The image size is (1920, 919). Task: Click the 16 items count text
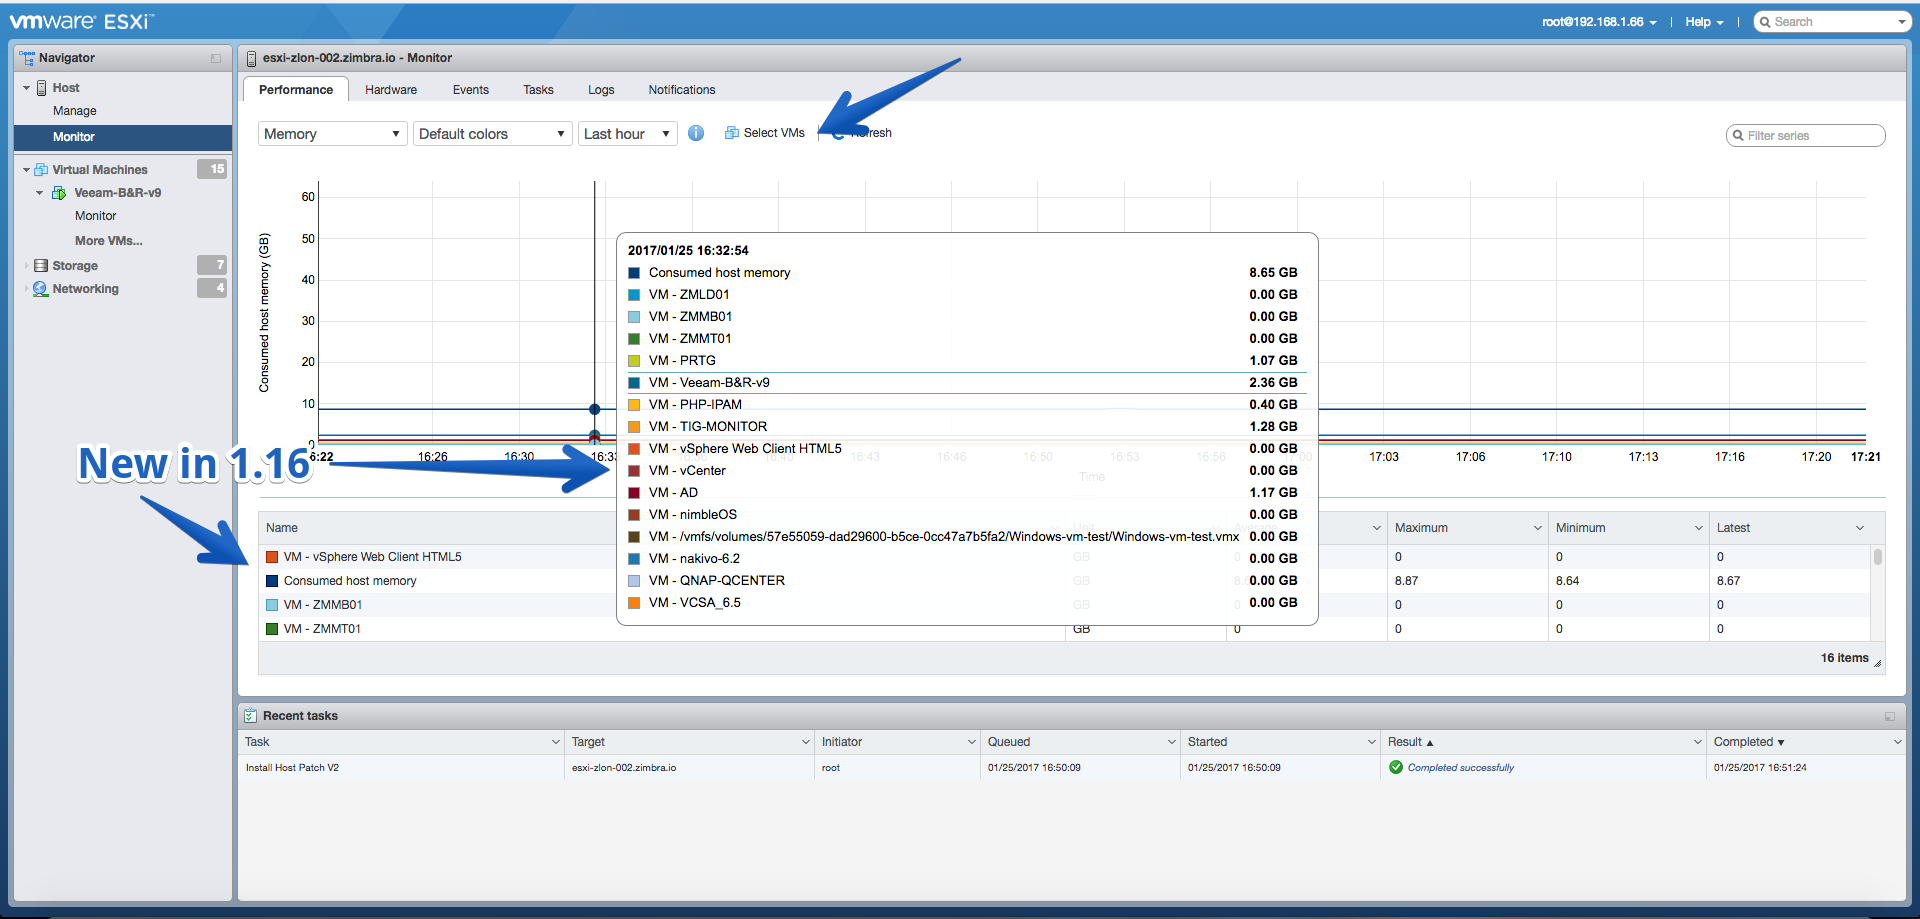point(1844,658)
